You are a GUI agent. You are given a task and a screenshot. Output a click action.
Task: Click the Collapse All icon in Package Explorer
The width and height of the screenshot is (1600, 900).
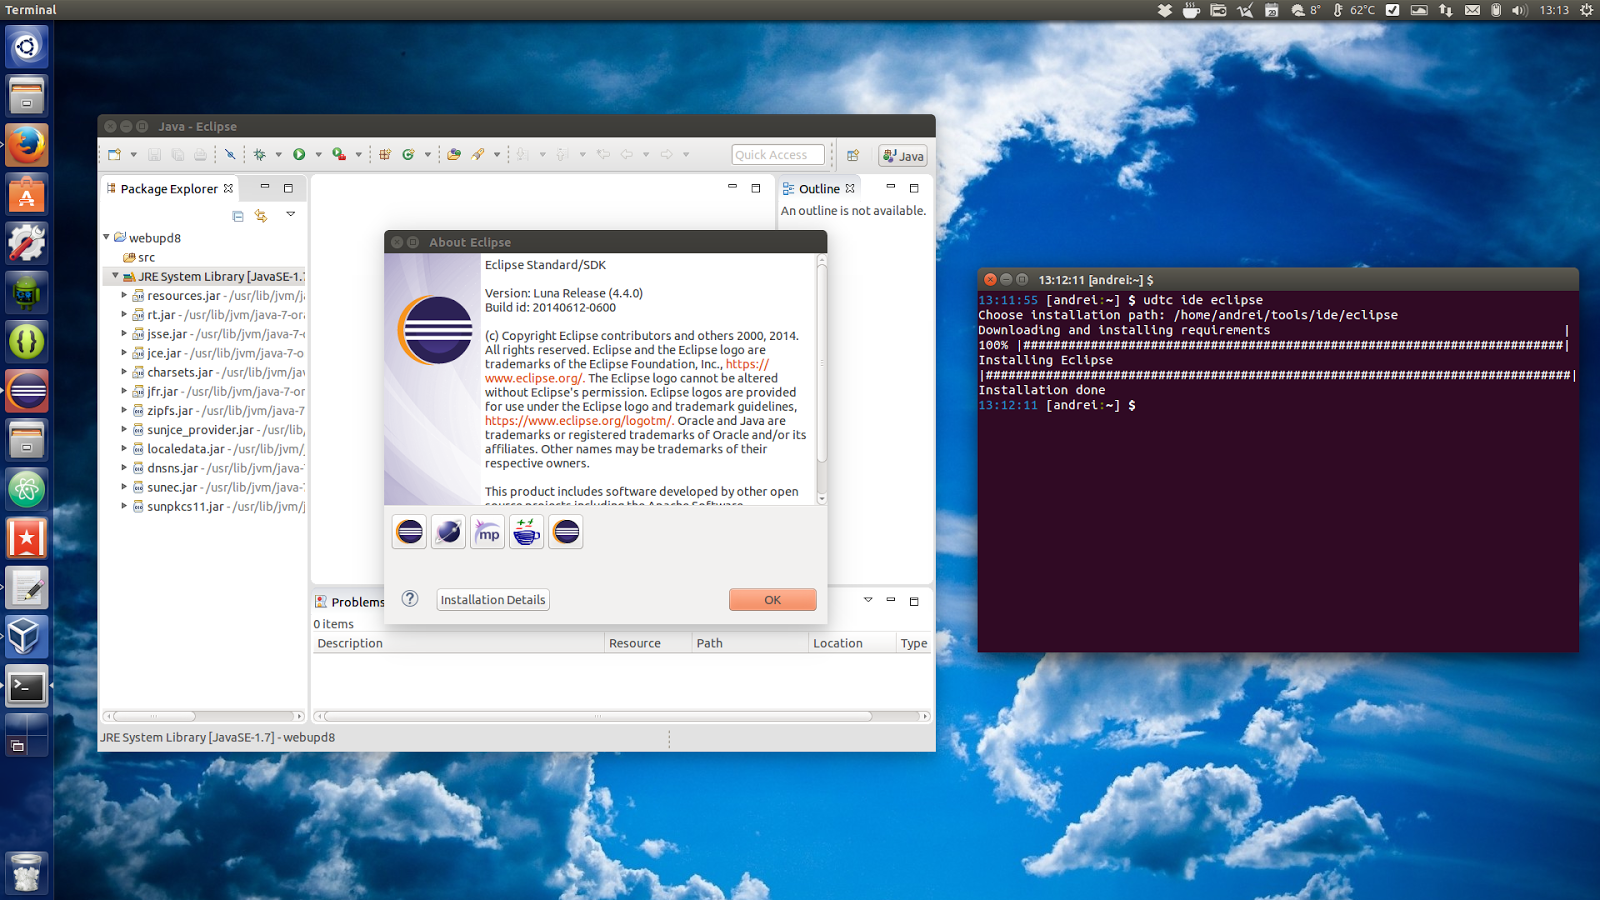238,216
